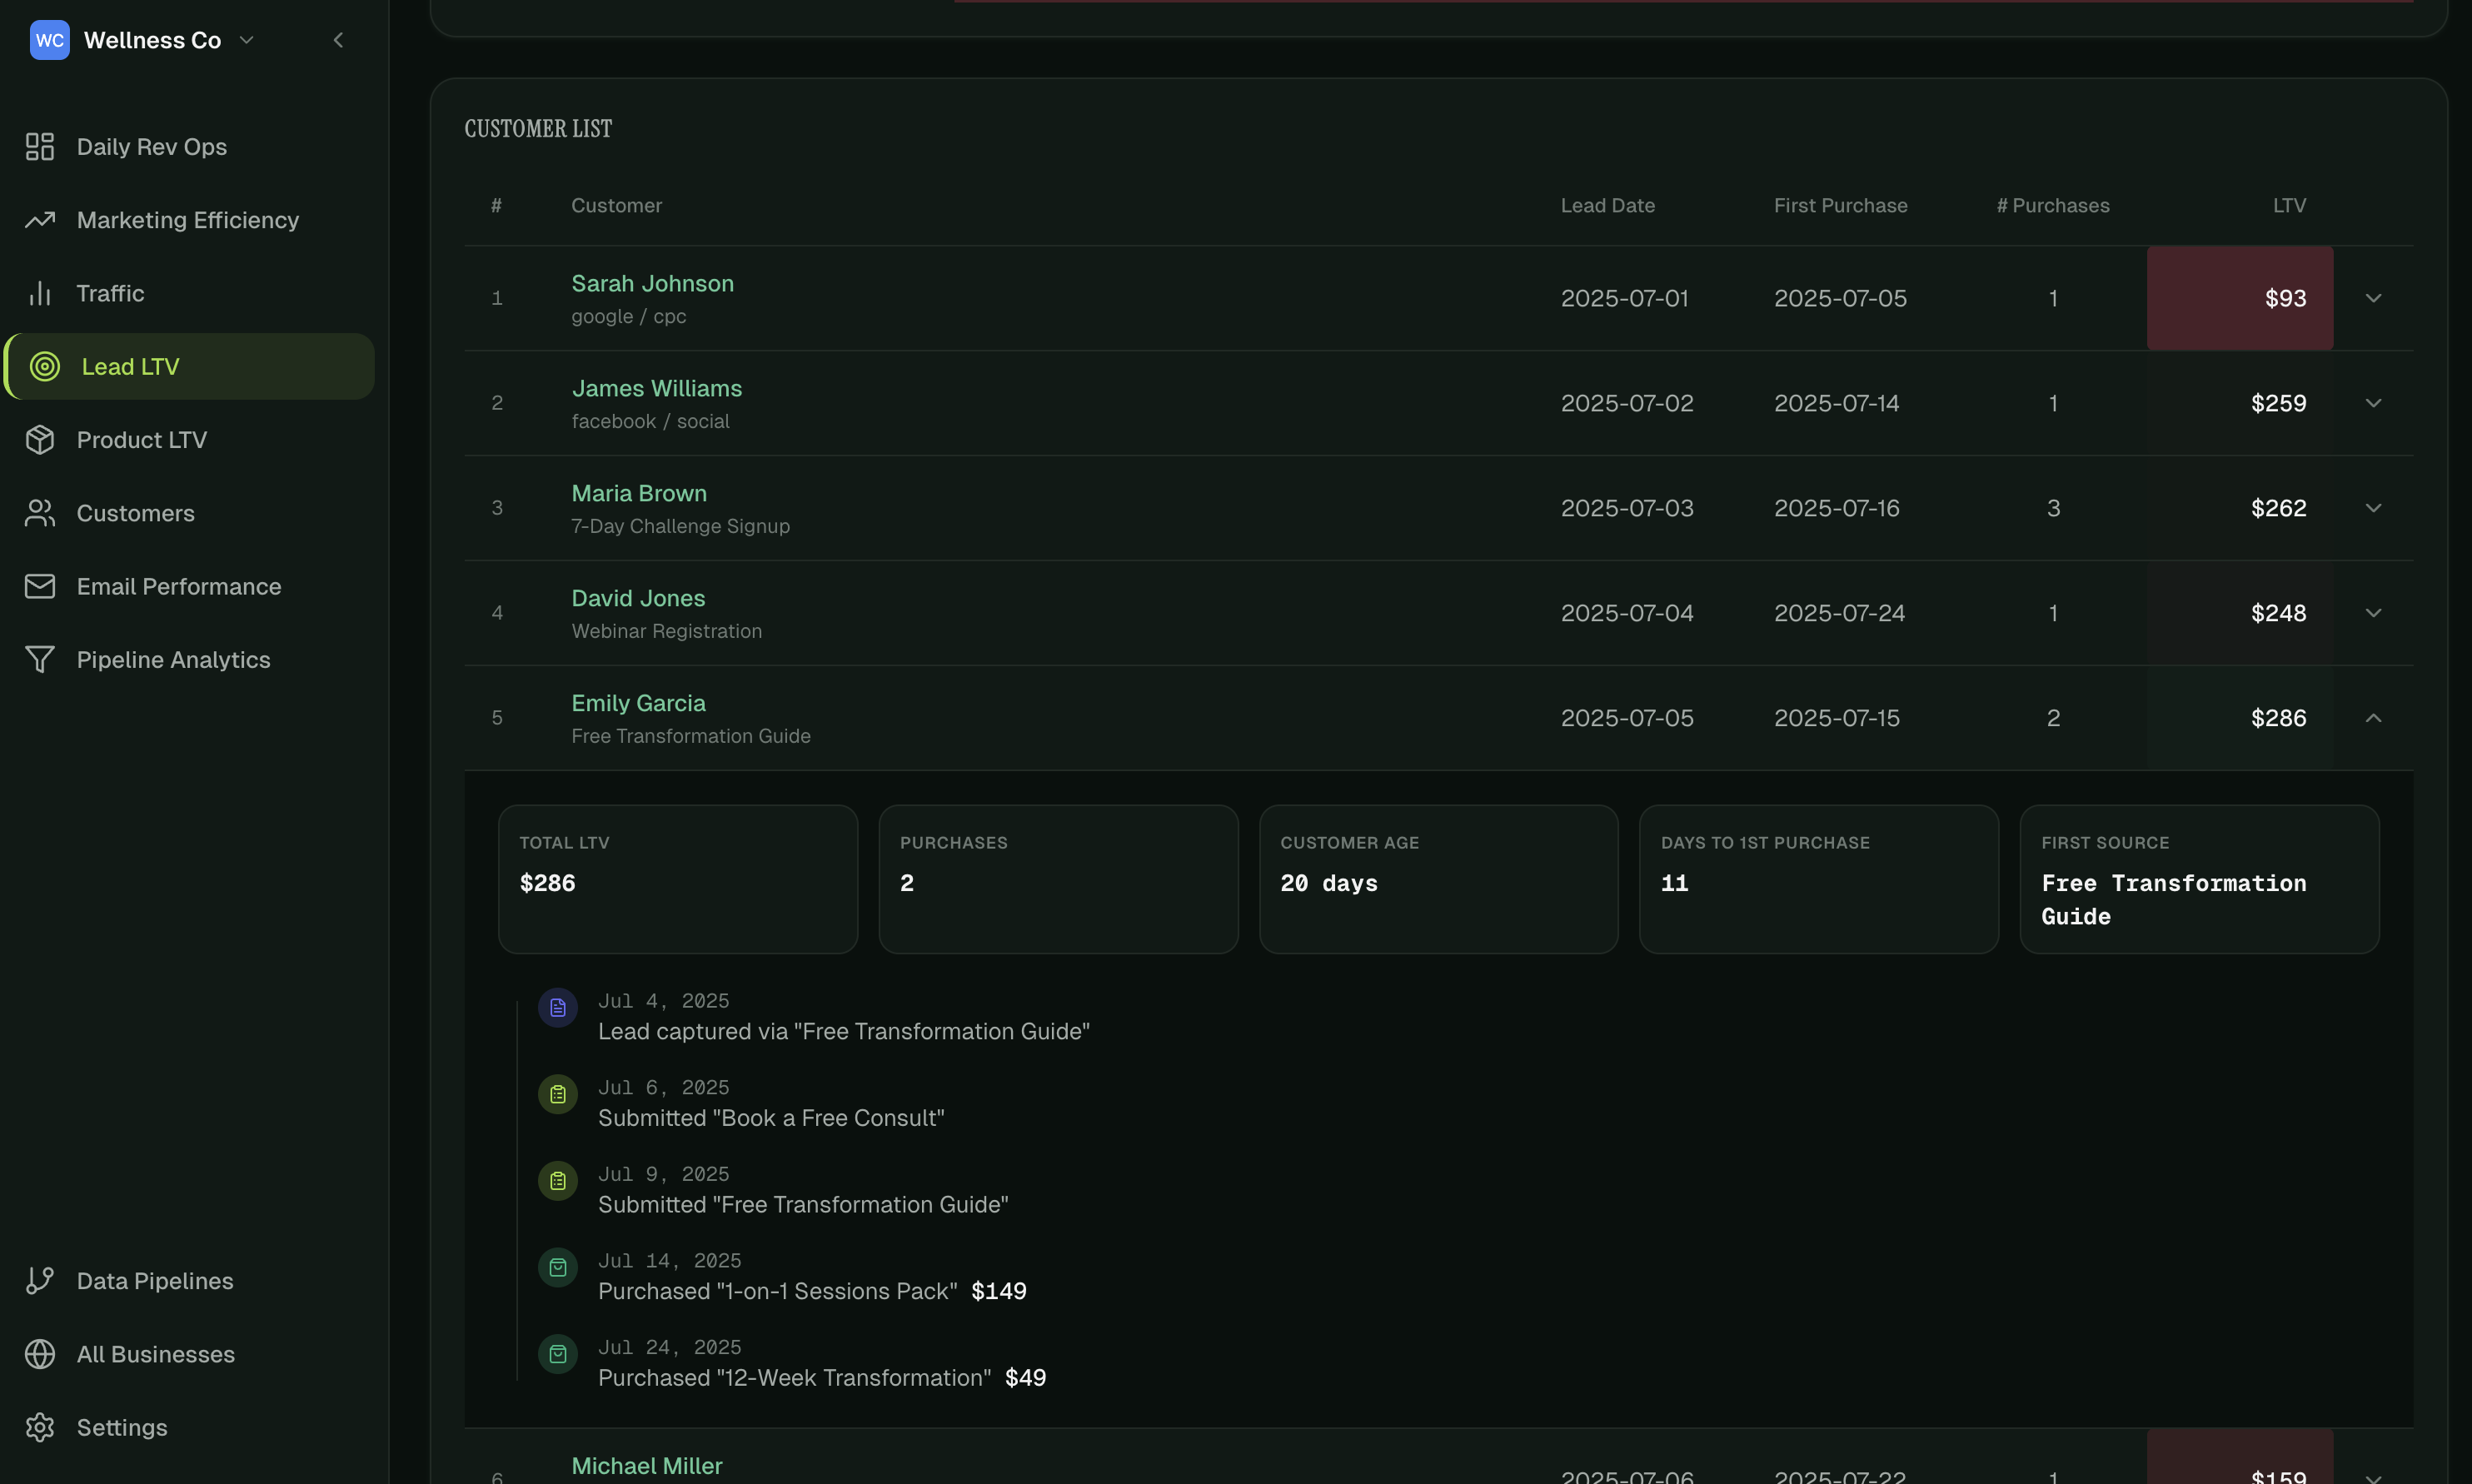Click the Customers people icon
Screen dimensions: 2472x1484
40,513
